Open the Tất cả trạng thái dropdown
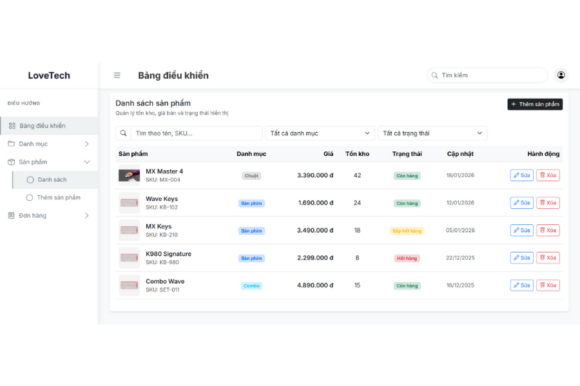 click(432, 133)
